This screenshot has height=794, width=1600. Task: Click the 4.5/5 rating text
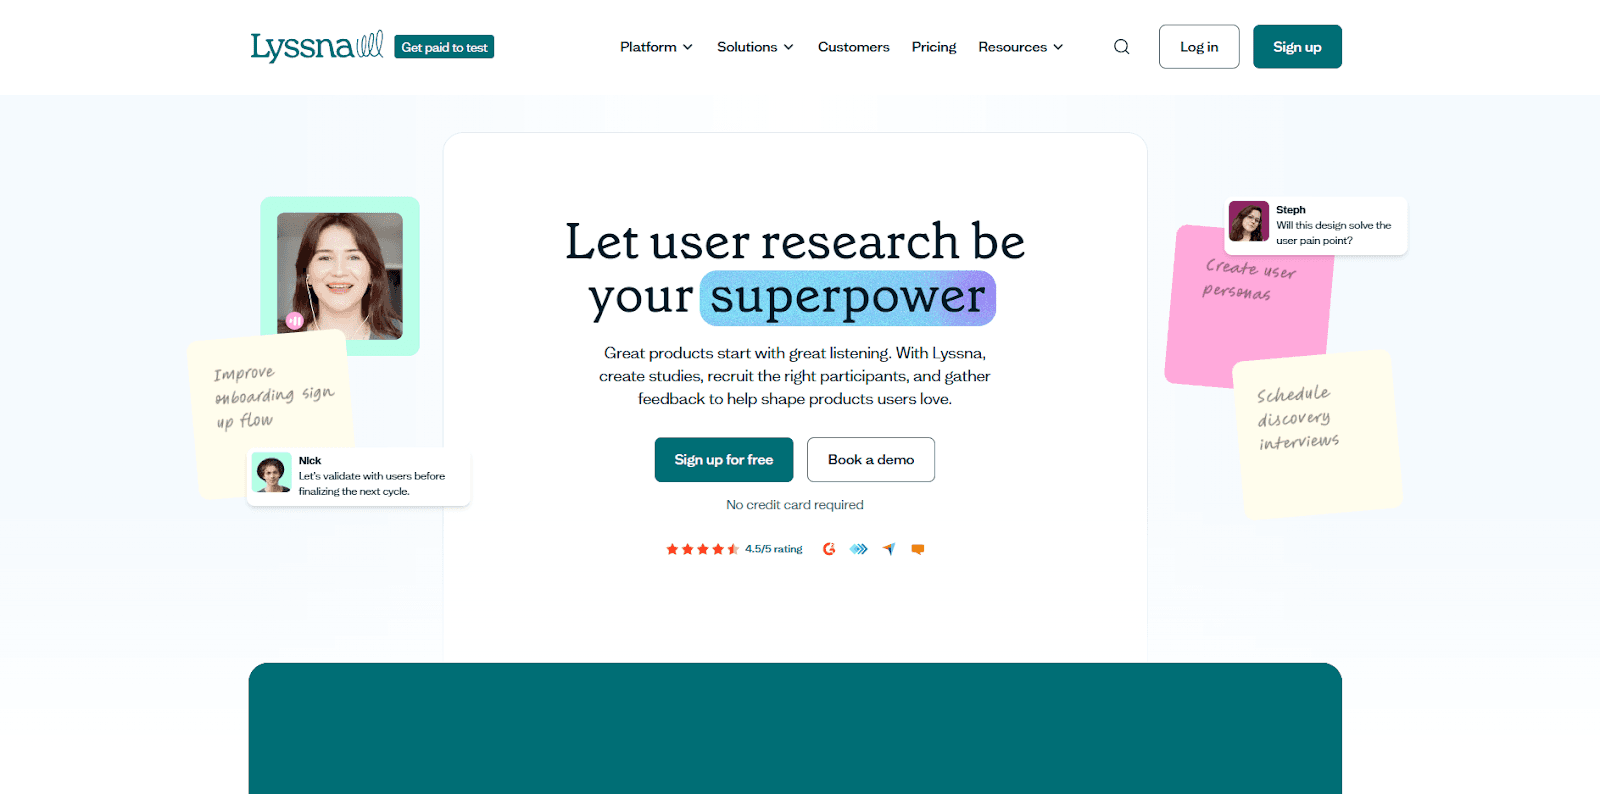point(774,549)
